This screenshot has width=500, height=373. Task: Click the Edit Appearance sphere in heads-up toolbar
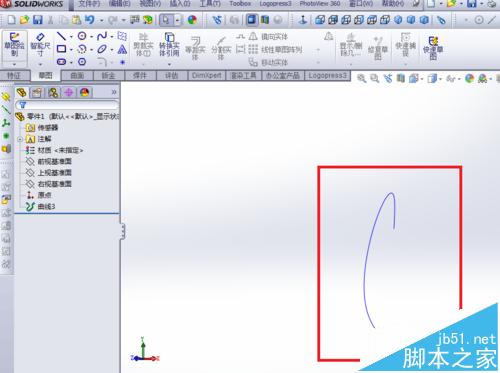[469, 79]
